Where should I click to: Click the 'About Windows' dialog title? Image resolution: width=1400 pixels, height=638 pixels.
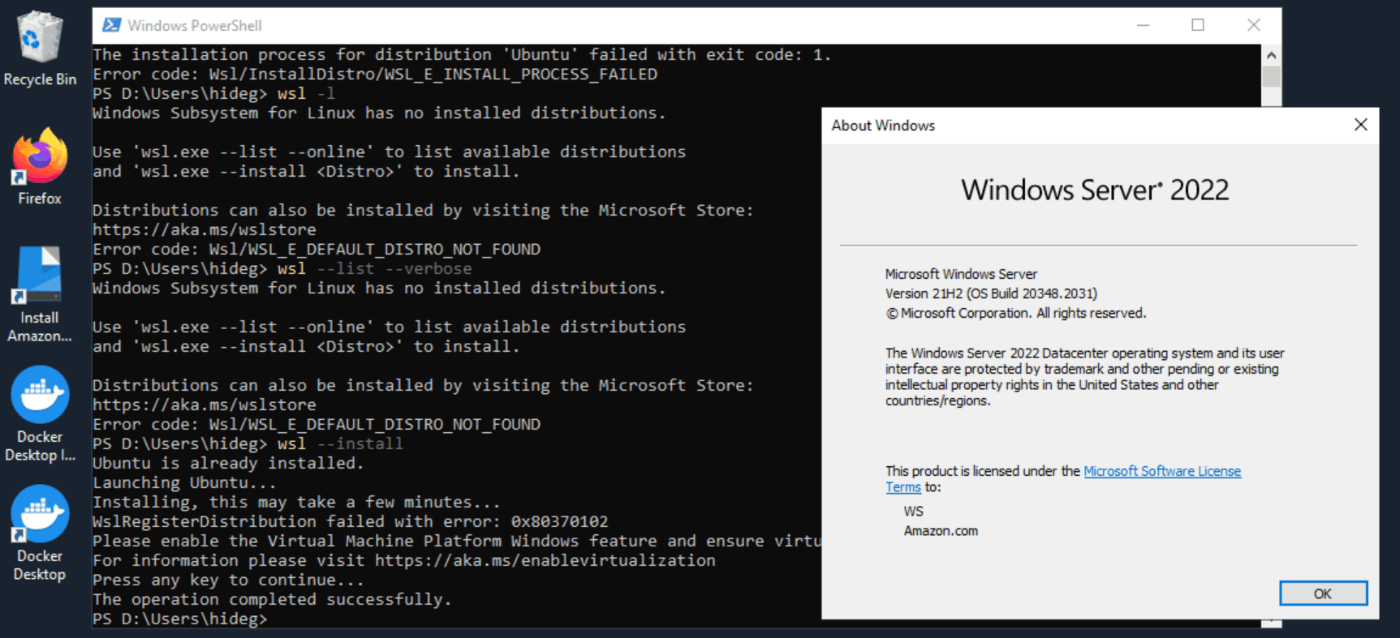(883, 125)
